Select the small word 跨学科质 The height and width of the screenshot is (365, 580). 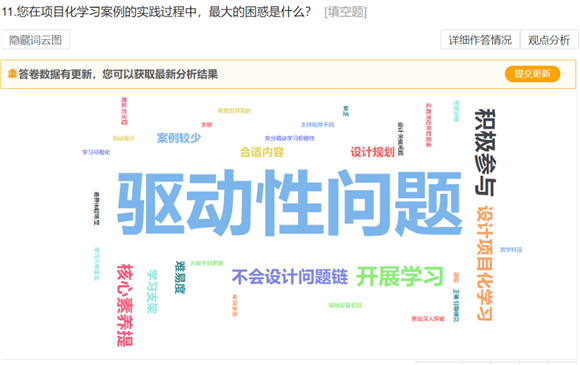click(511, 250)
